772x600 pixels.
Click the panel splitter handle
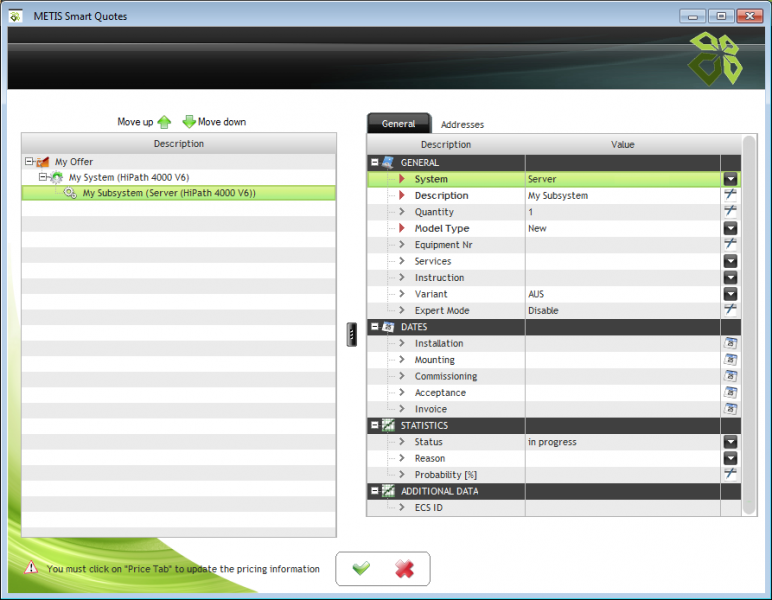click(x=352, y=335)
